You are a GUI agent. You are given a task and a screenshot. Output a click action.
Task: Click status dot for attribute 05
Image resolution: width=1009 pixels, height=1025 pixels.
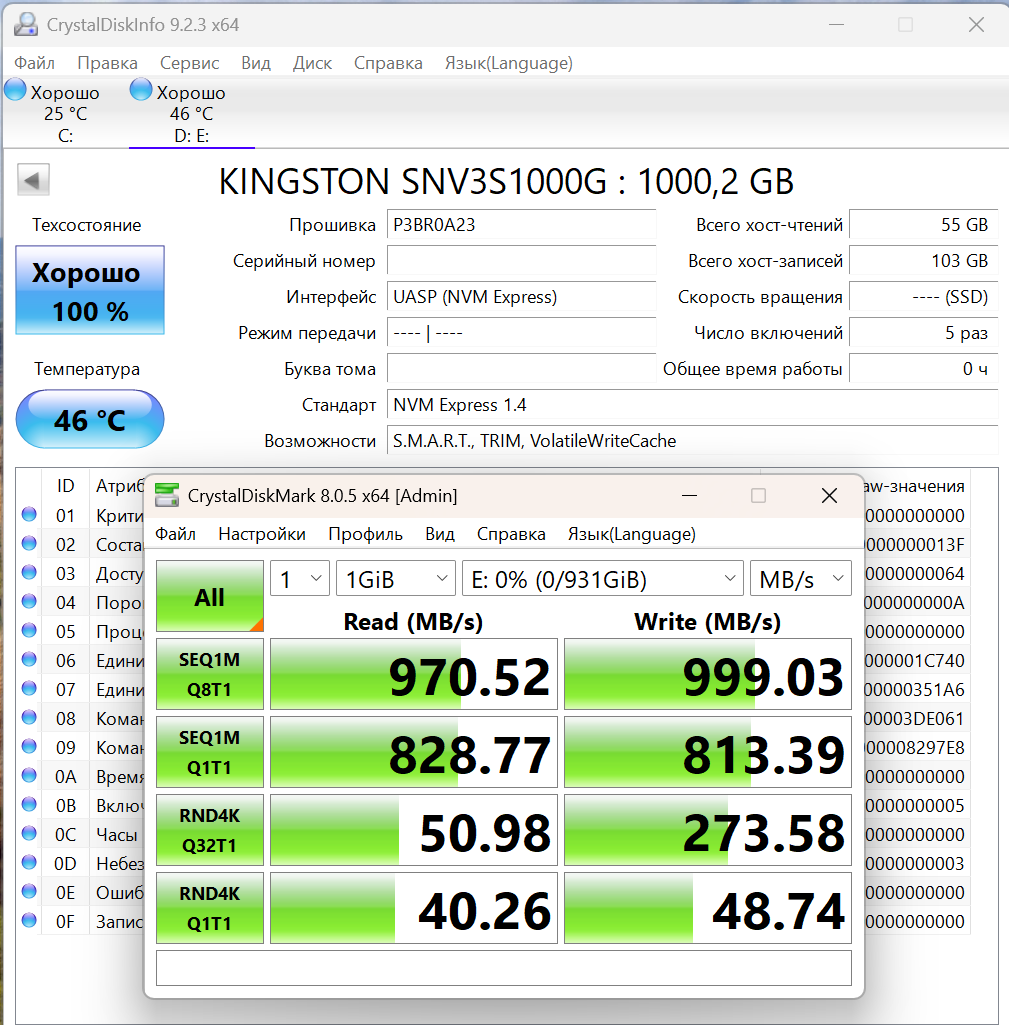(x=29, y=630)
